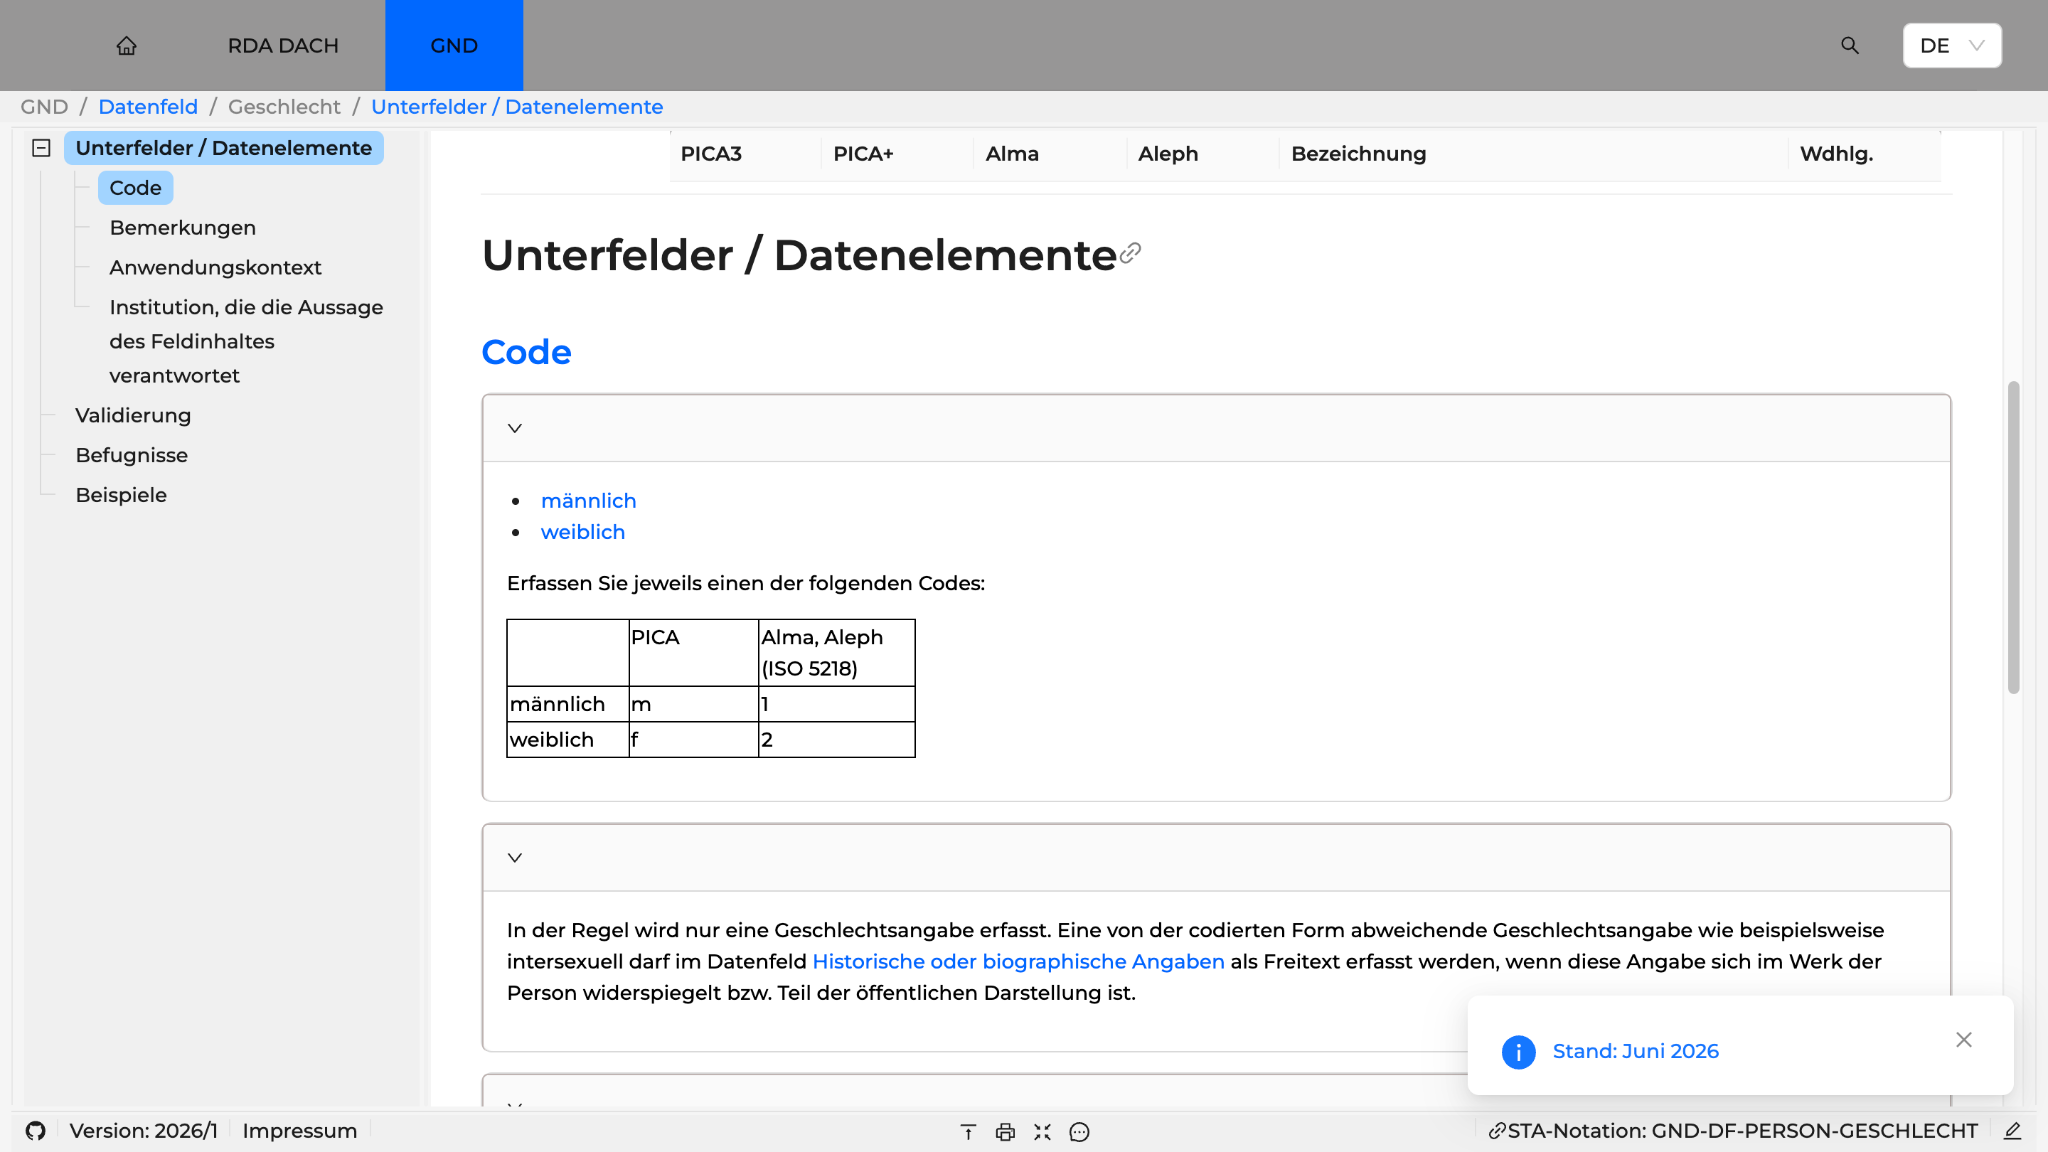Open Beispiele in the sidebar
Viewport: 2048px width, 1152px height.
tap(121, 495)
